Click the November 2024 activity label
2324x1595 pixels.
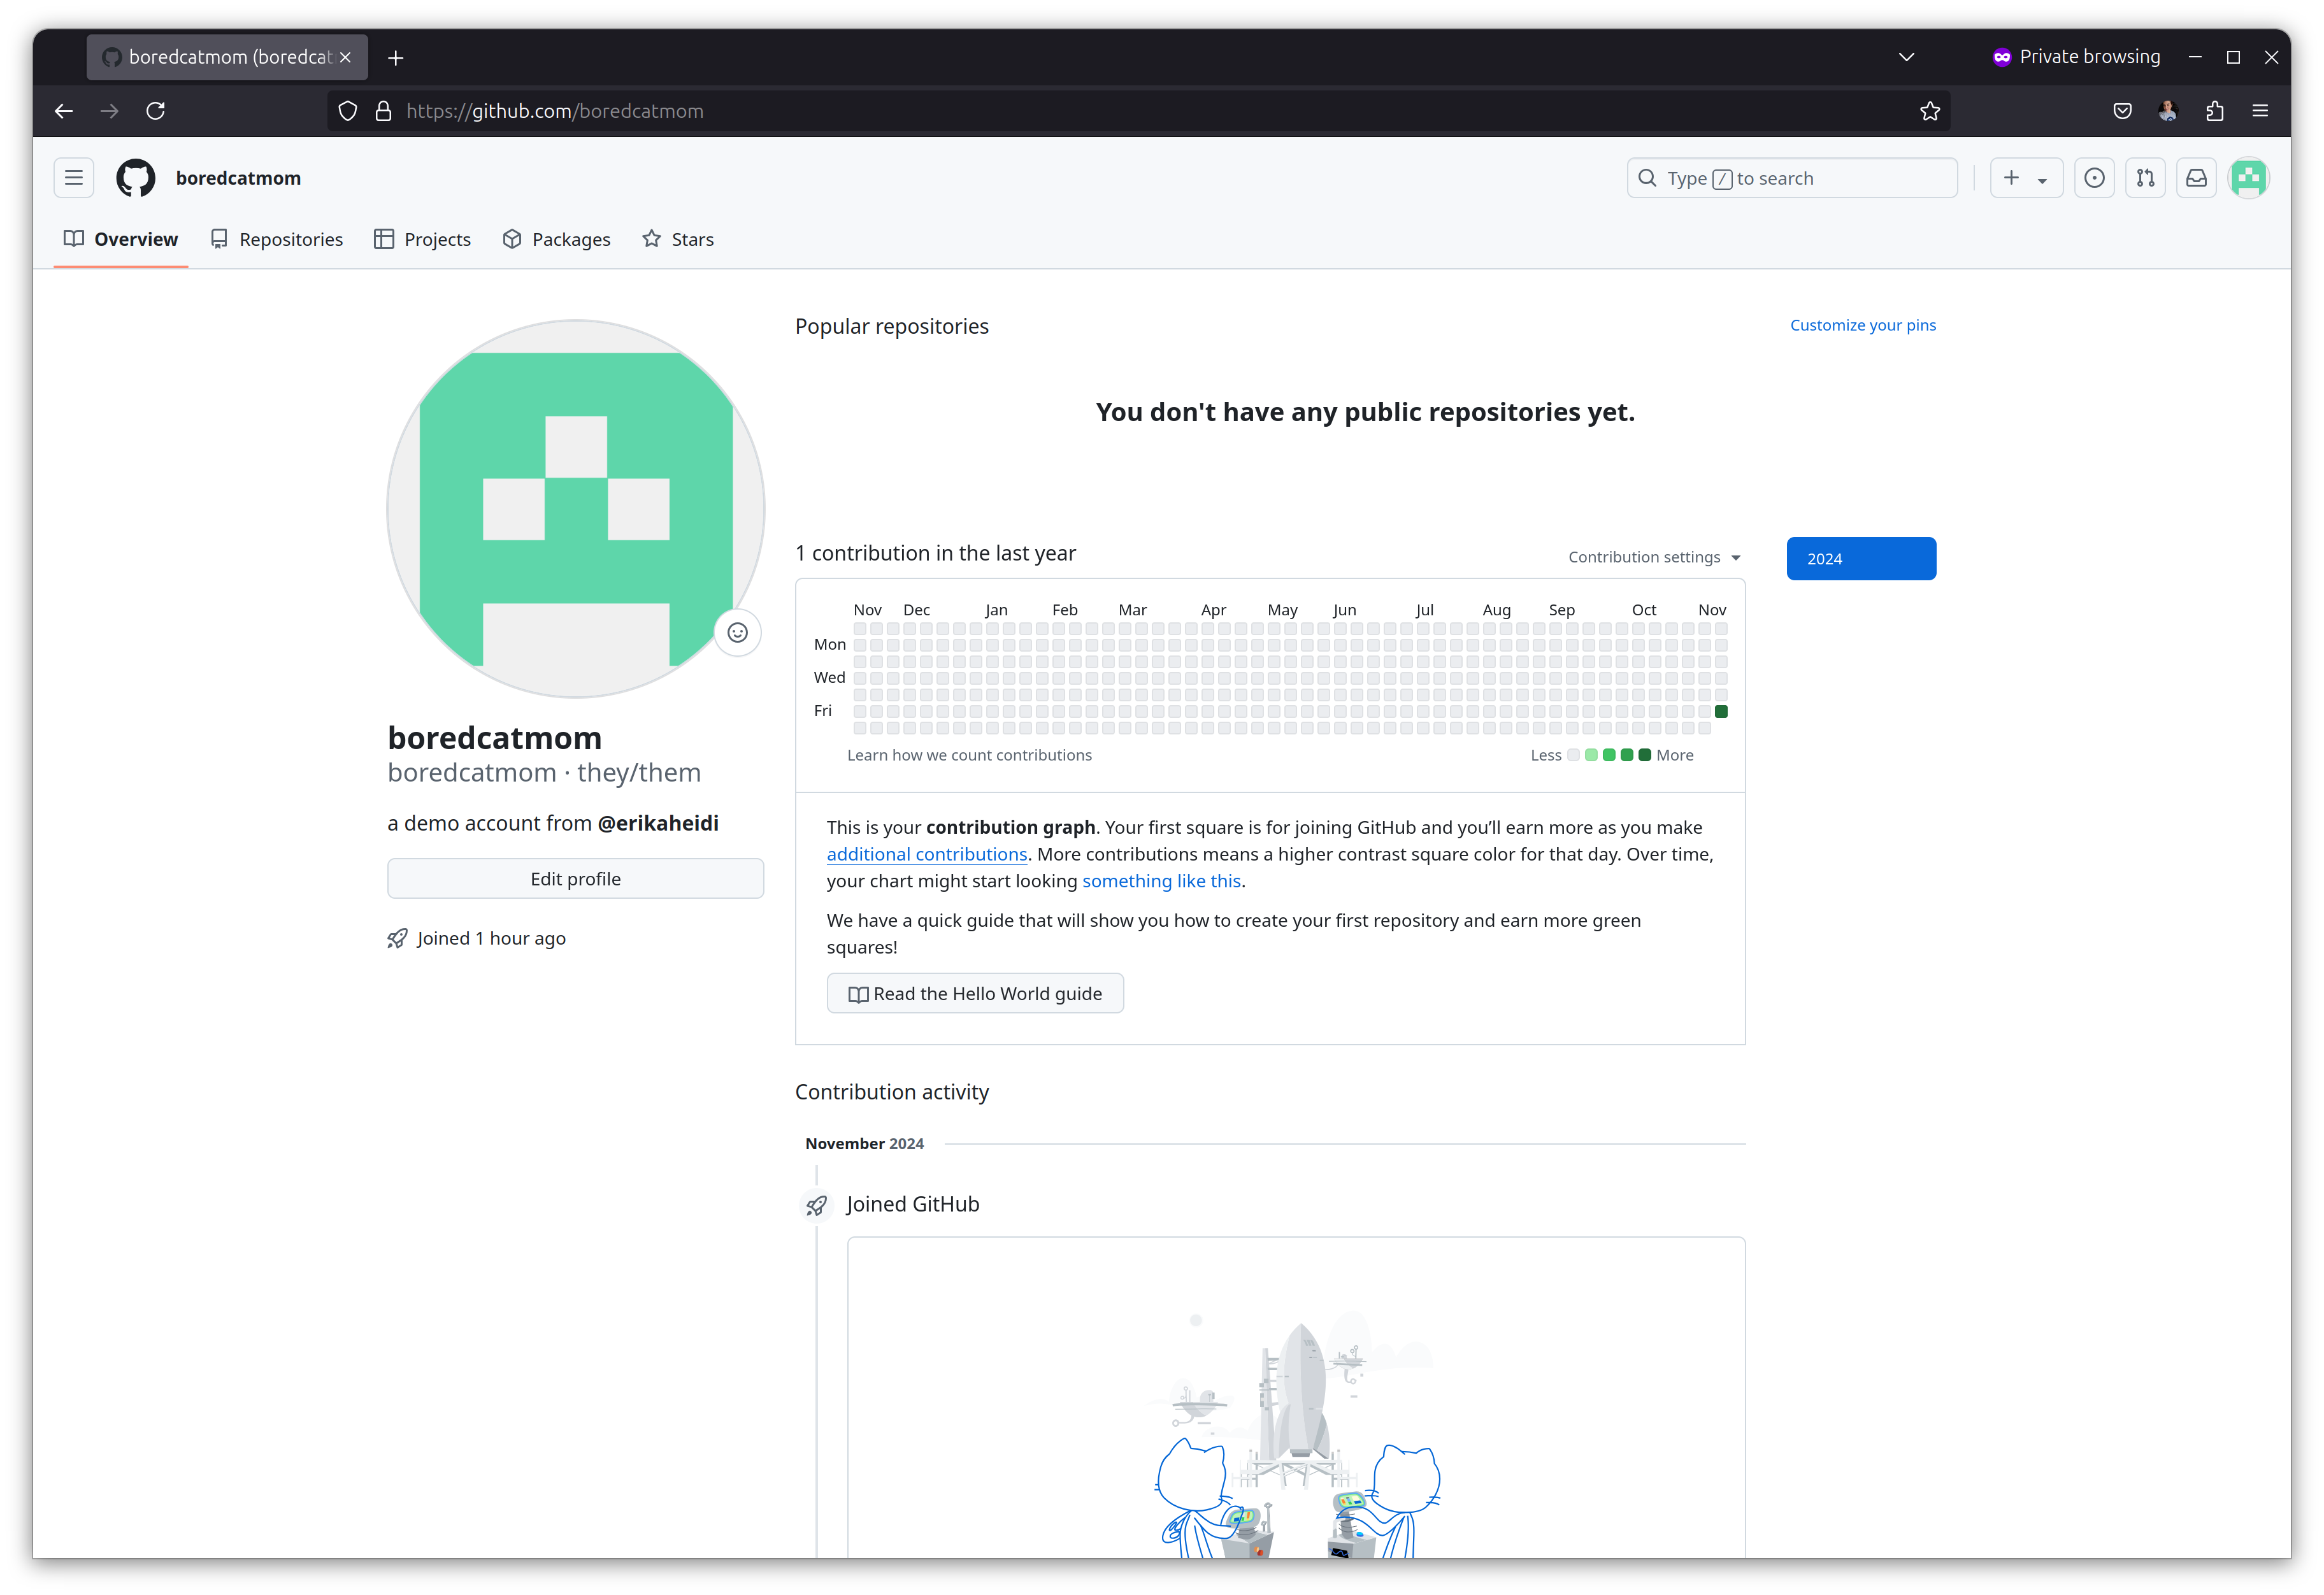point(864,1143)
